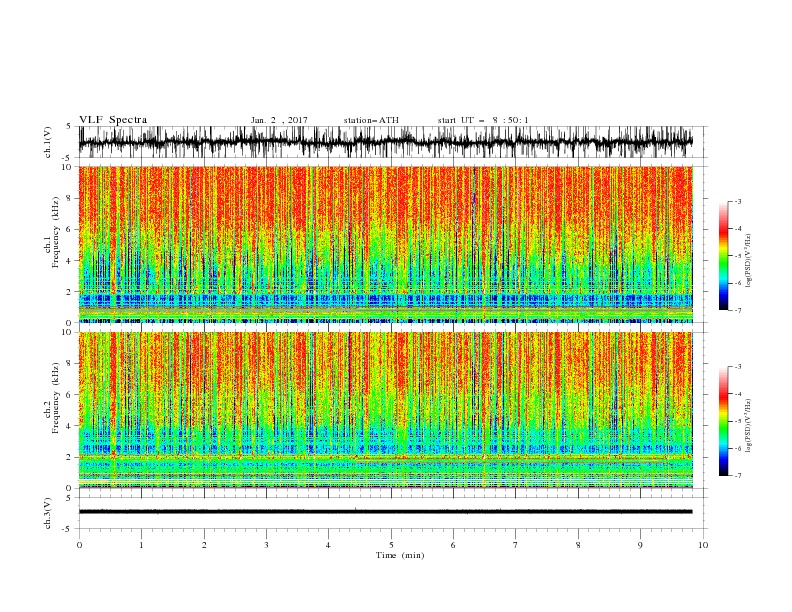Screen dimensions: 792x612
Task: Click the "-3" tick on the lower color bar
Action: point(738,367)
